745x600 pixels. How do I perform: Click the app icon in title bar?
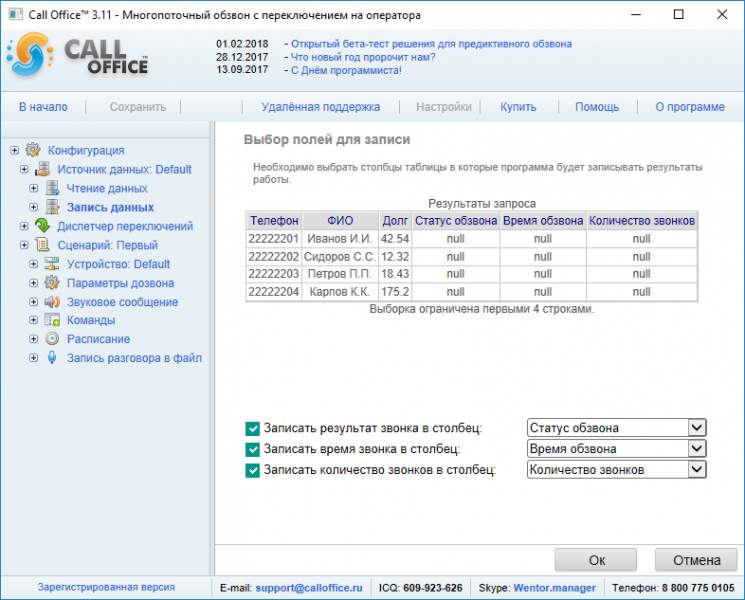(15, 14)
